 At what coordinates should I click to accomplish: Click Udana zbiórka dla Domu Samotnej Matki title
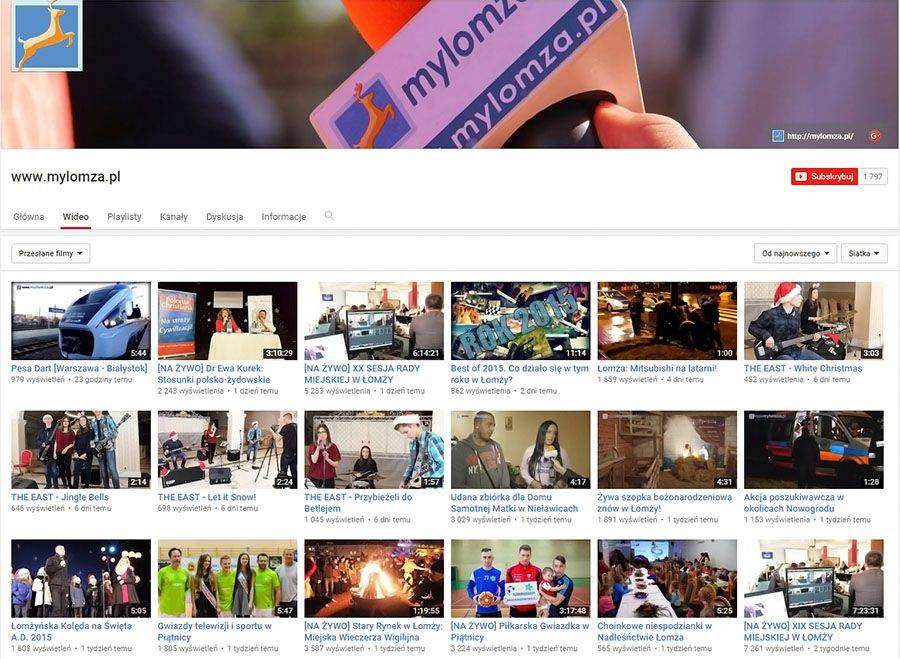click(514, 503)
